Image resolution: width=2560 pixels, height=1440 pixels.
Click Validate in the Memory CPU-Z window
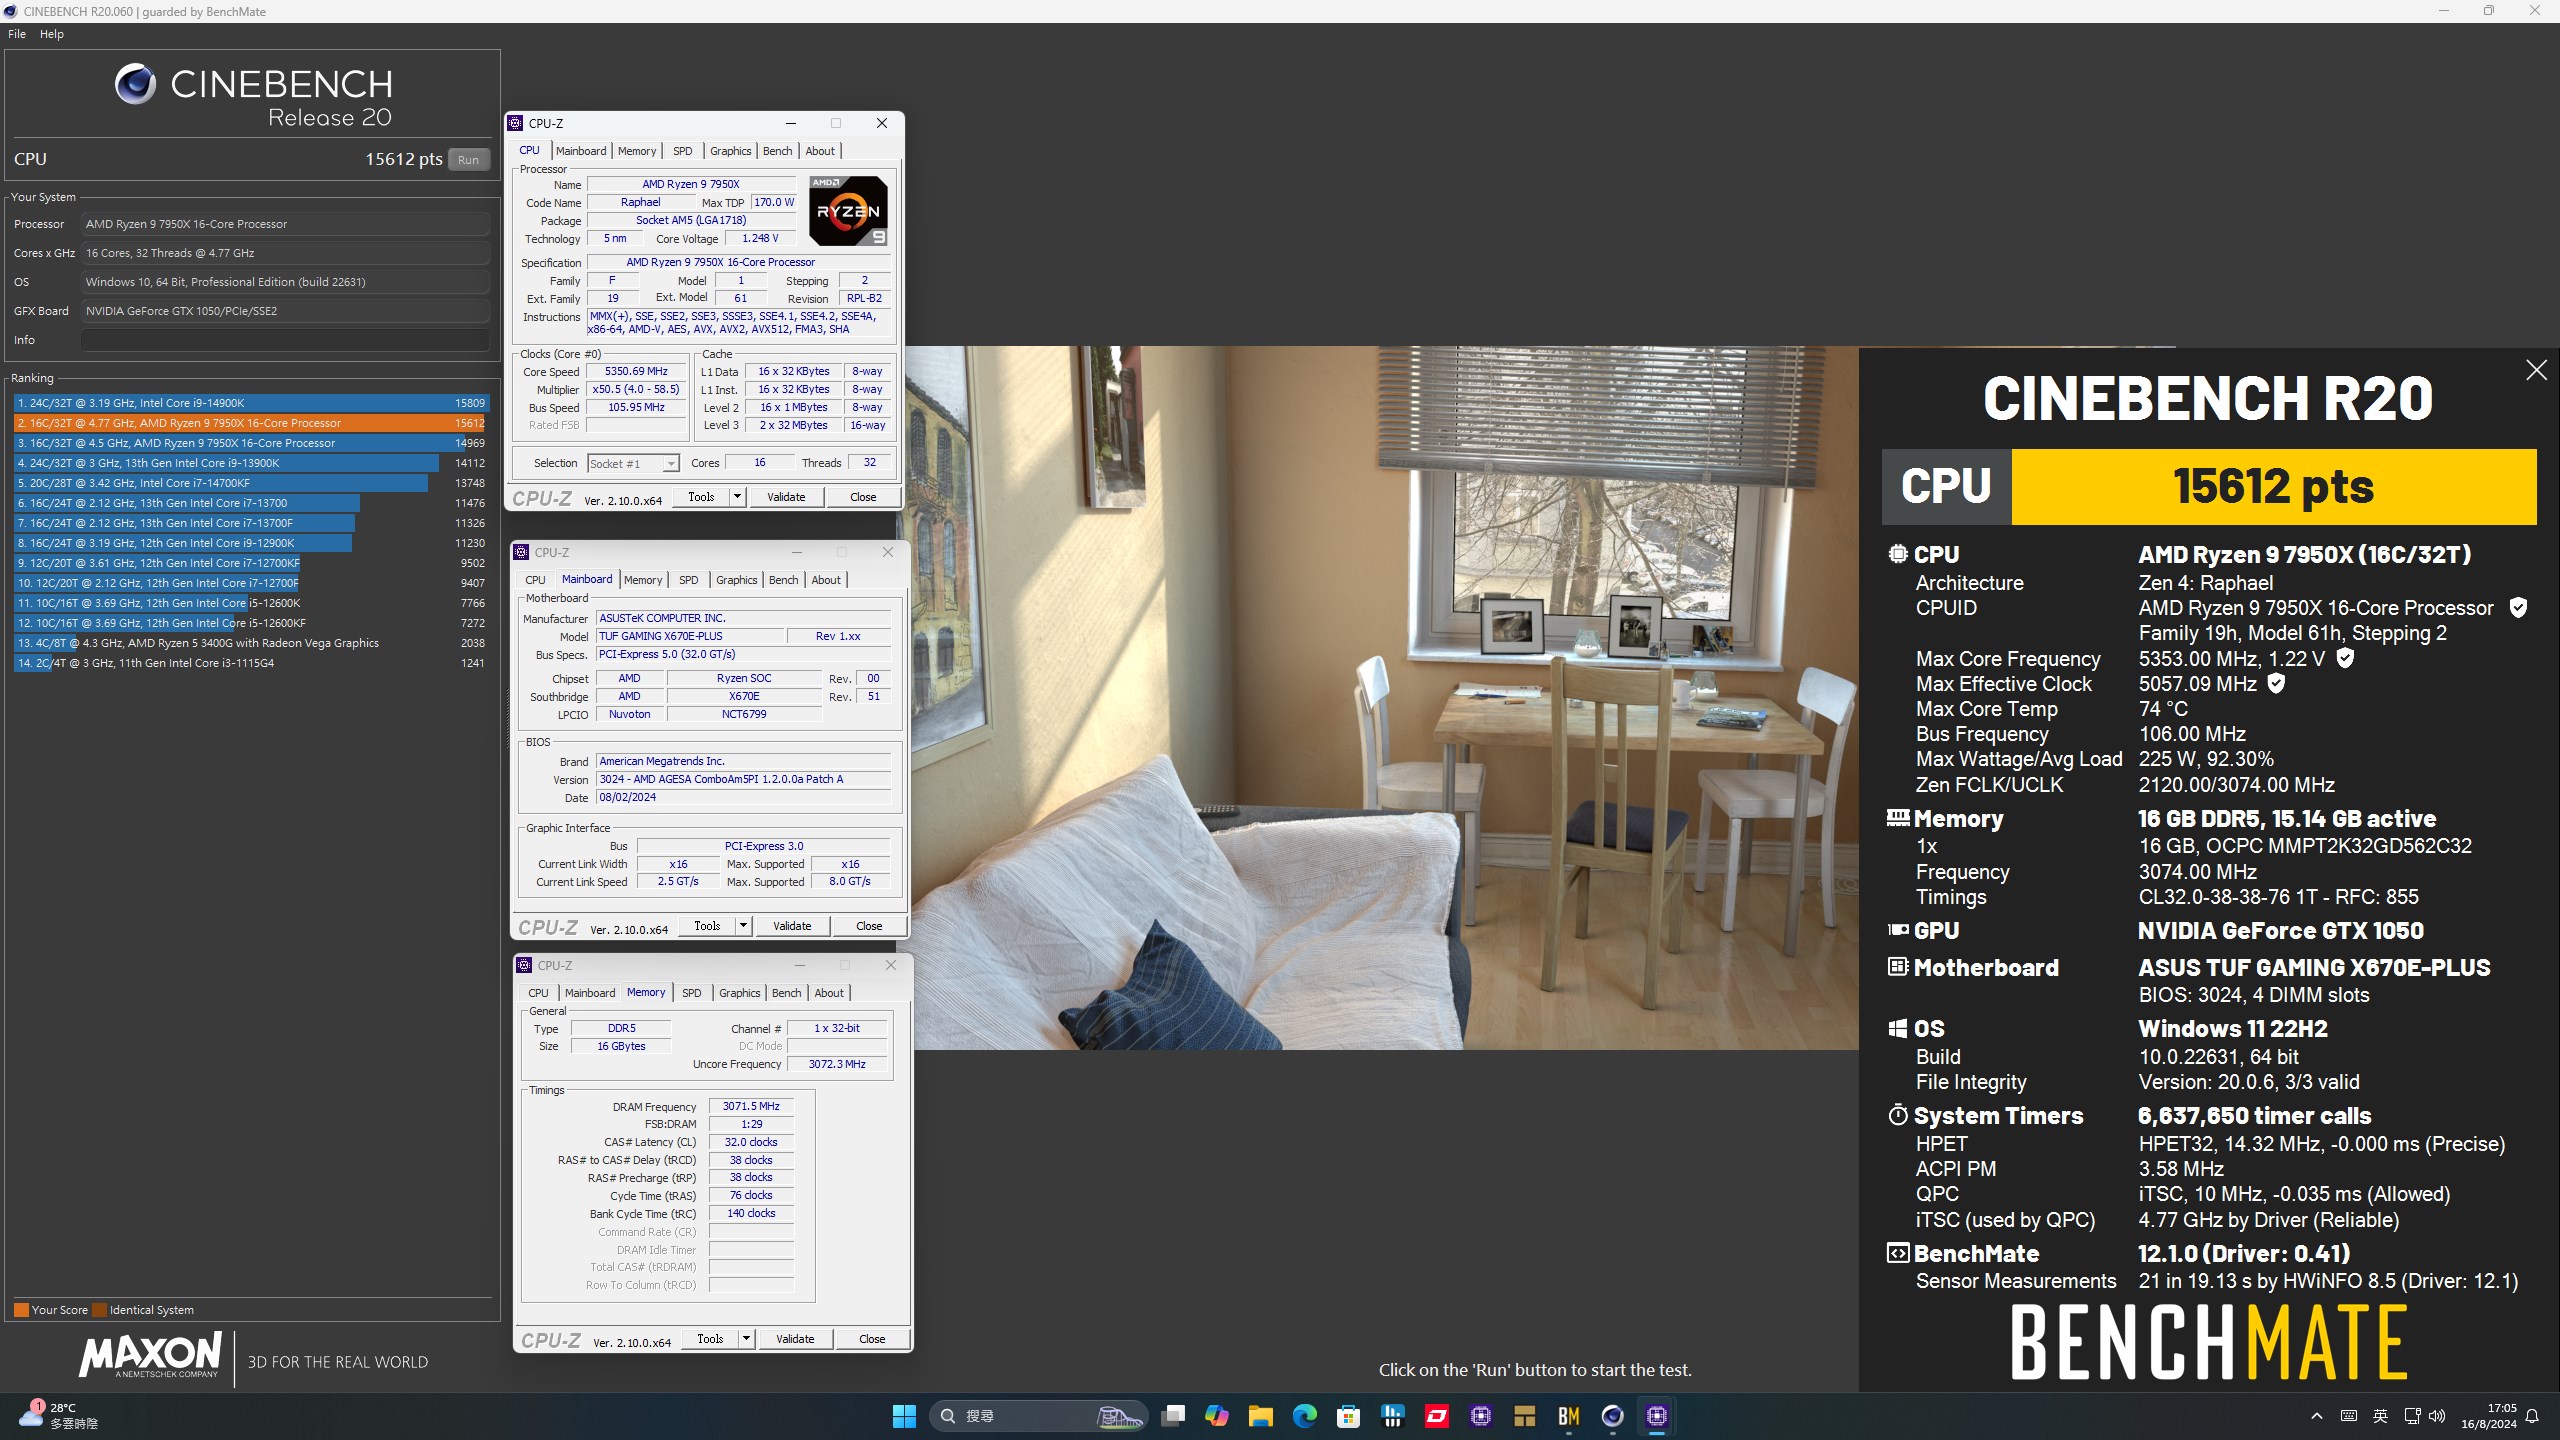point(795,1339)
